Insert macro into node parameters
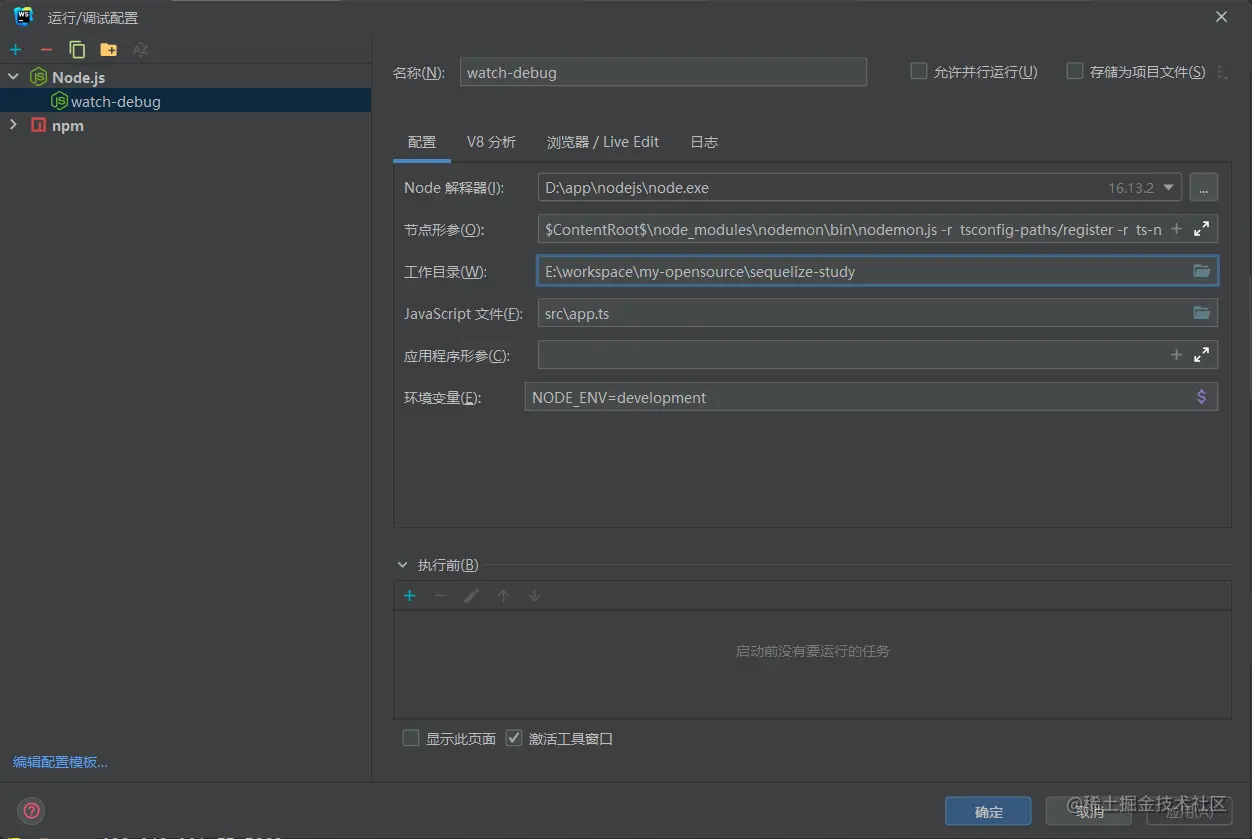 (x=1177, y=229)
